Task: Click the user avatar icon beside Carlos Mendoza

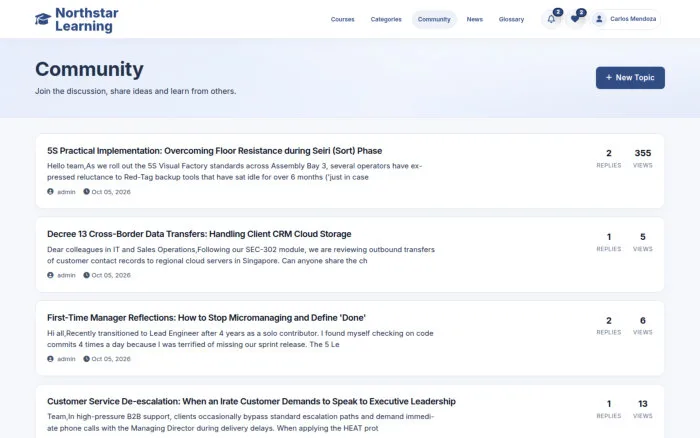Action: coord(600,19)
